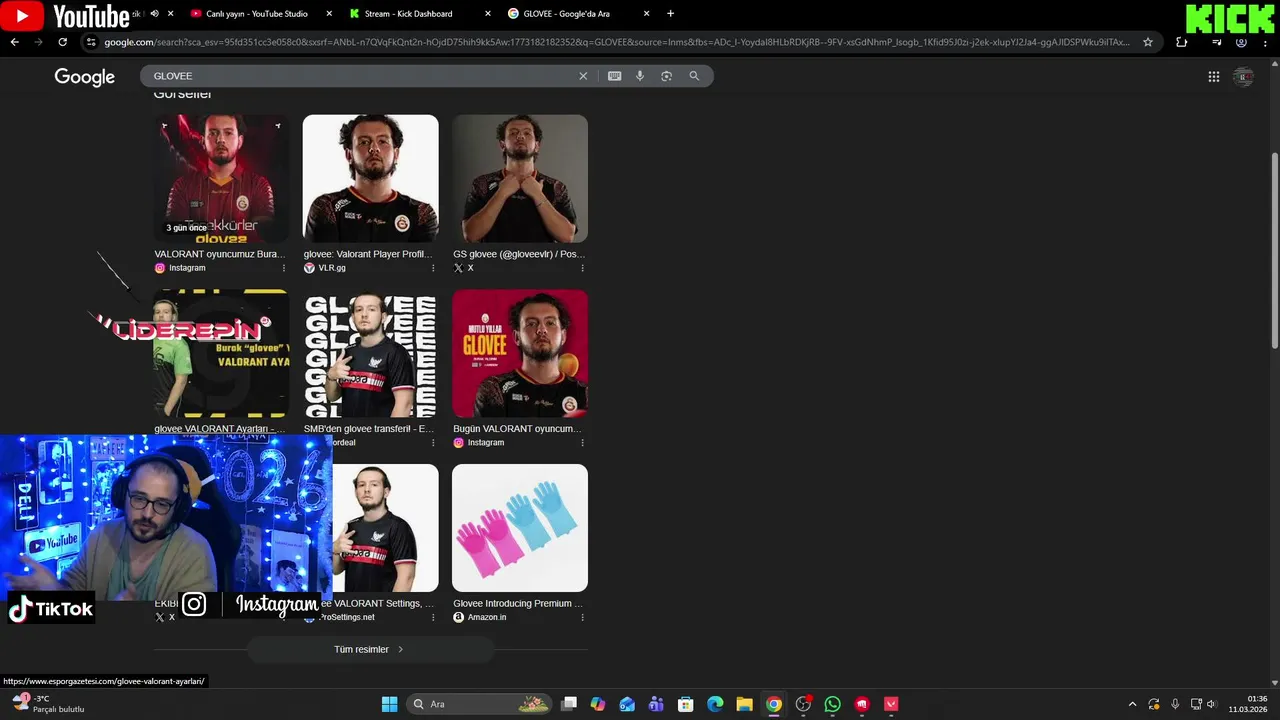Open File Explorer from the taskbar
Screen dimensions: 1280x720
744,704
